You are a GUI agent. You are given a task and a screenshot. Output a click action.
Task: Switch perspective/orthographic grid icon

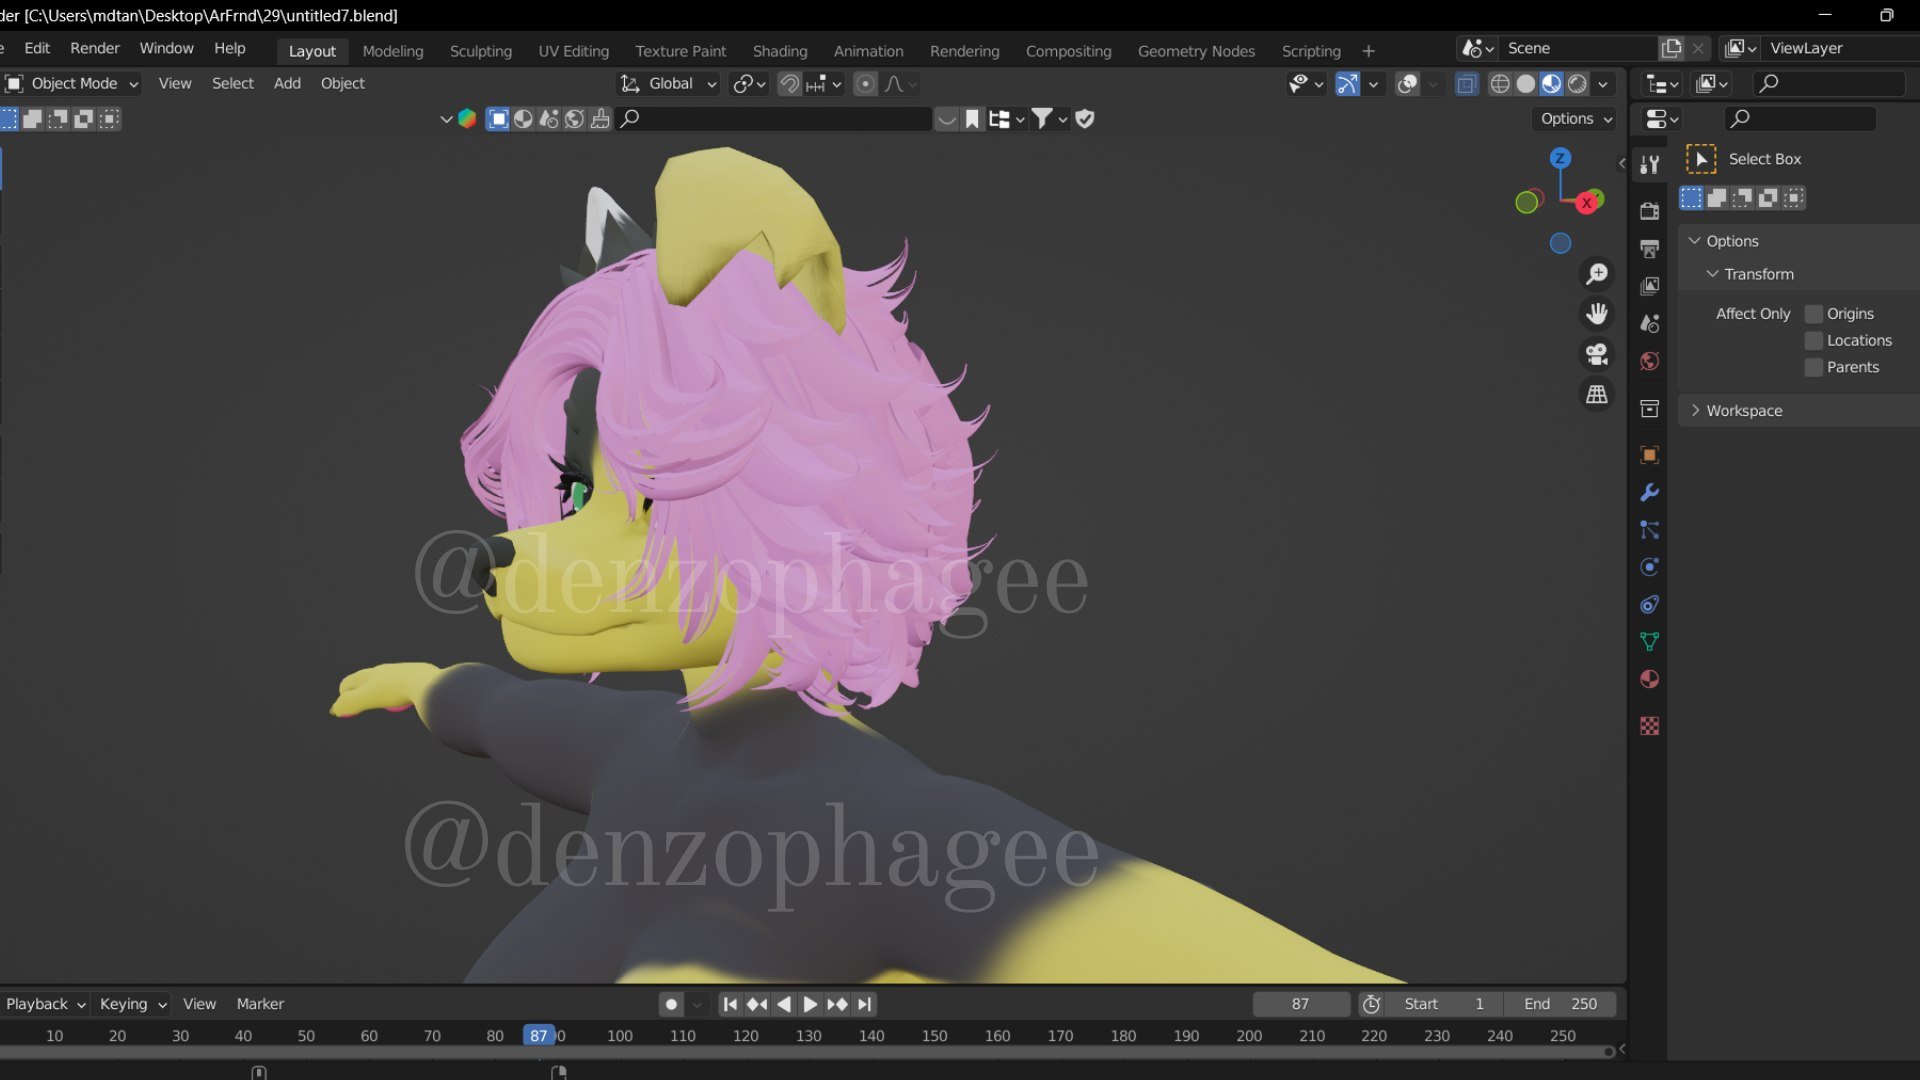click(x=1597, y=395)
